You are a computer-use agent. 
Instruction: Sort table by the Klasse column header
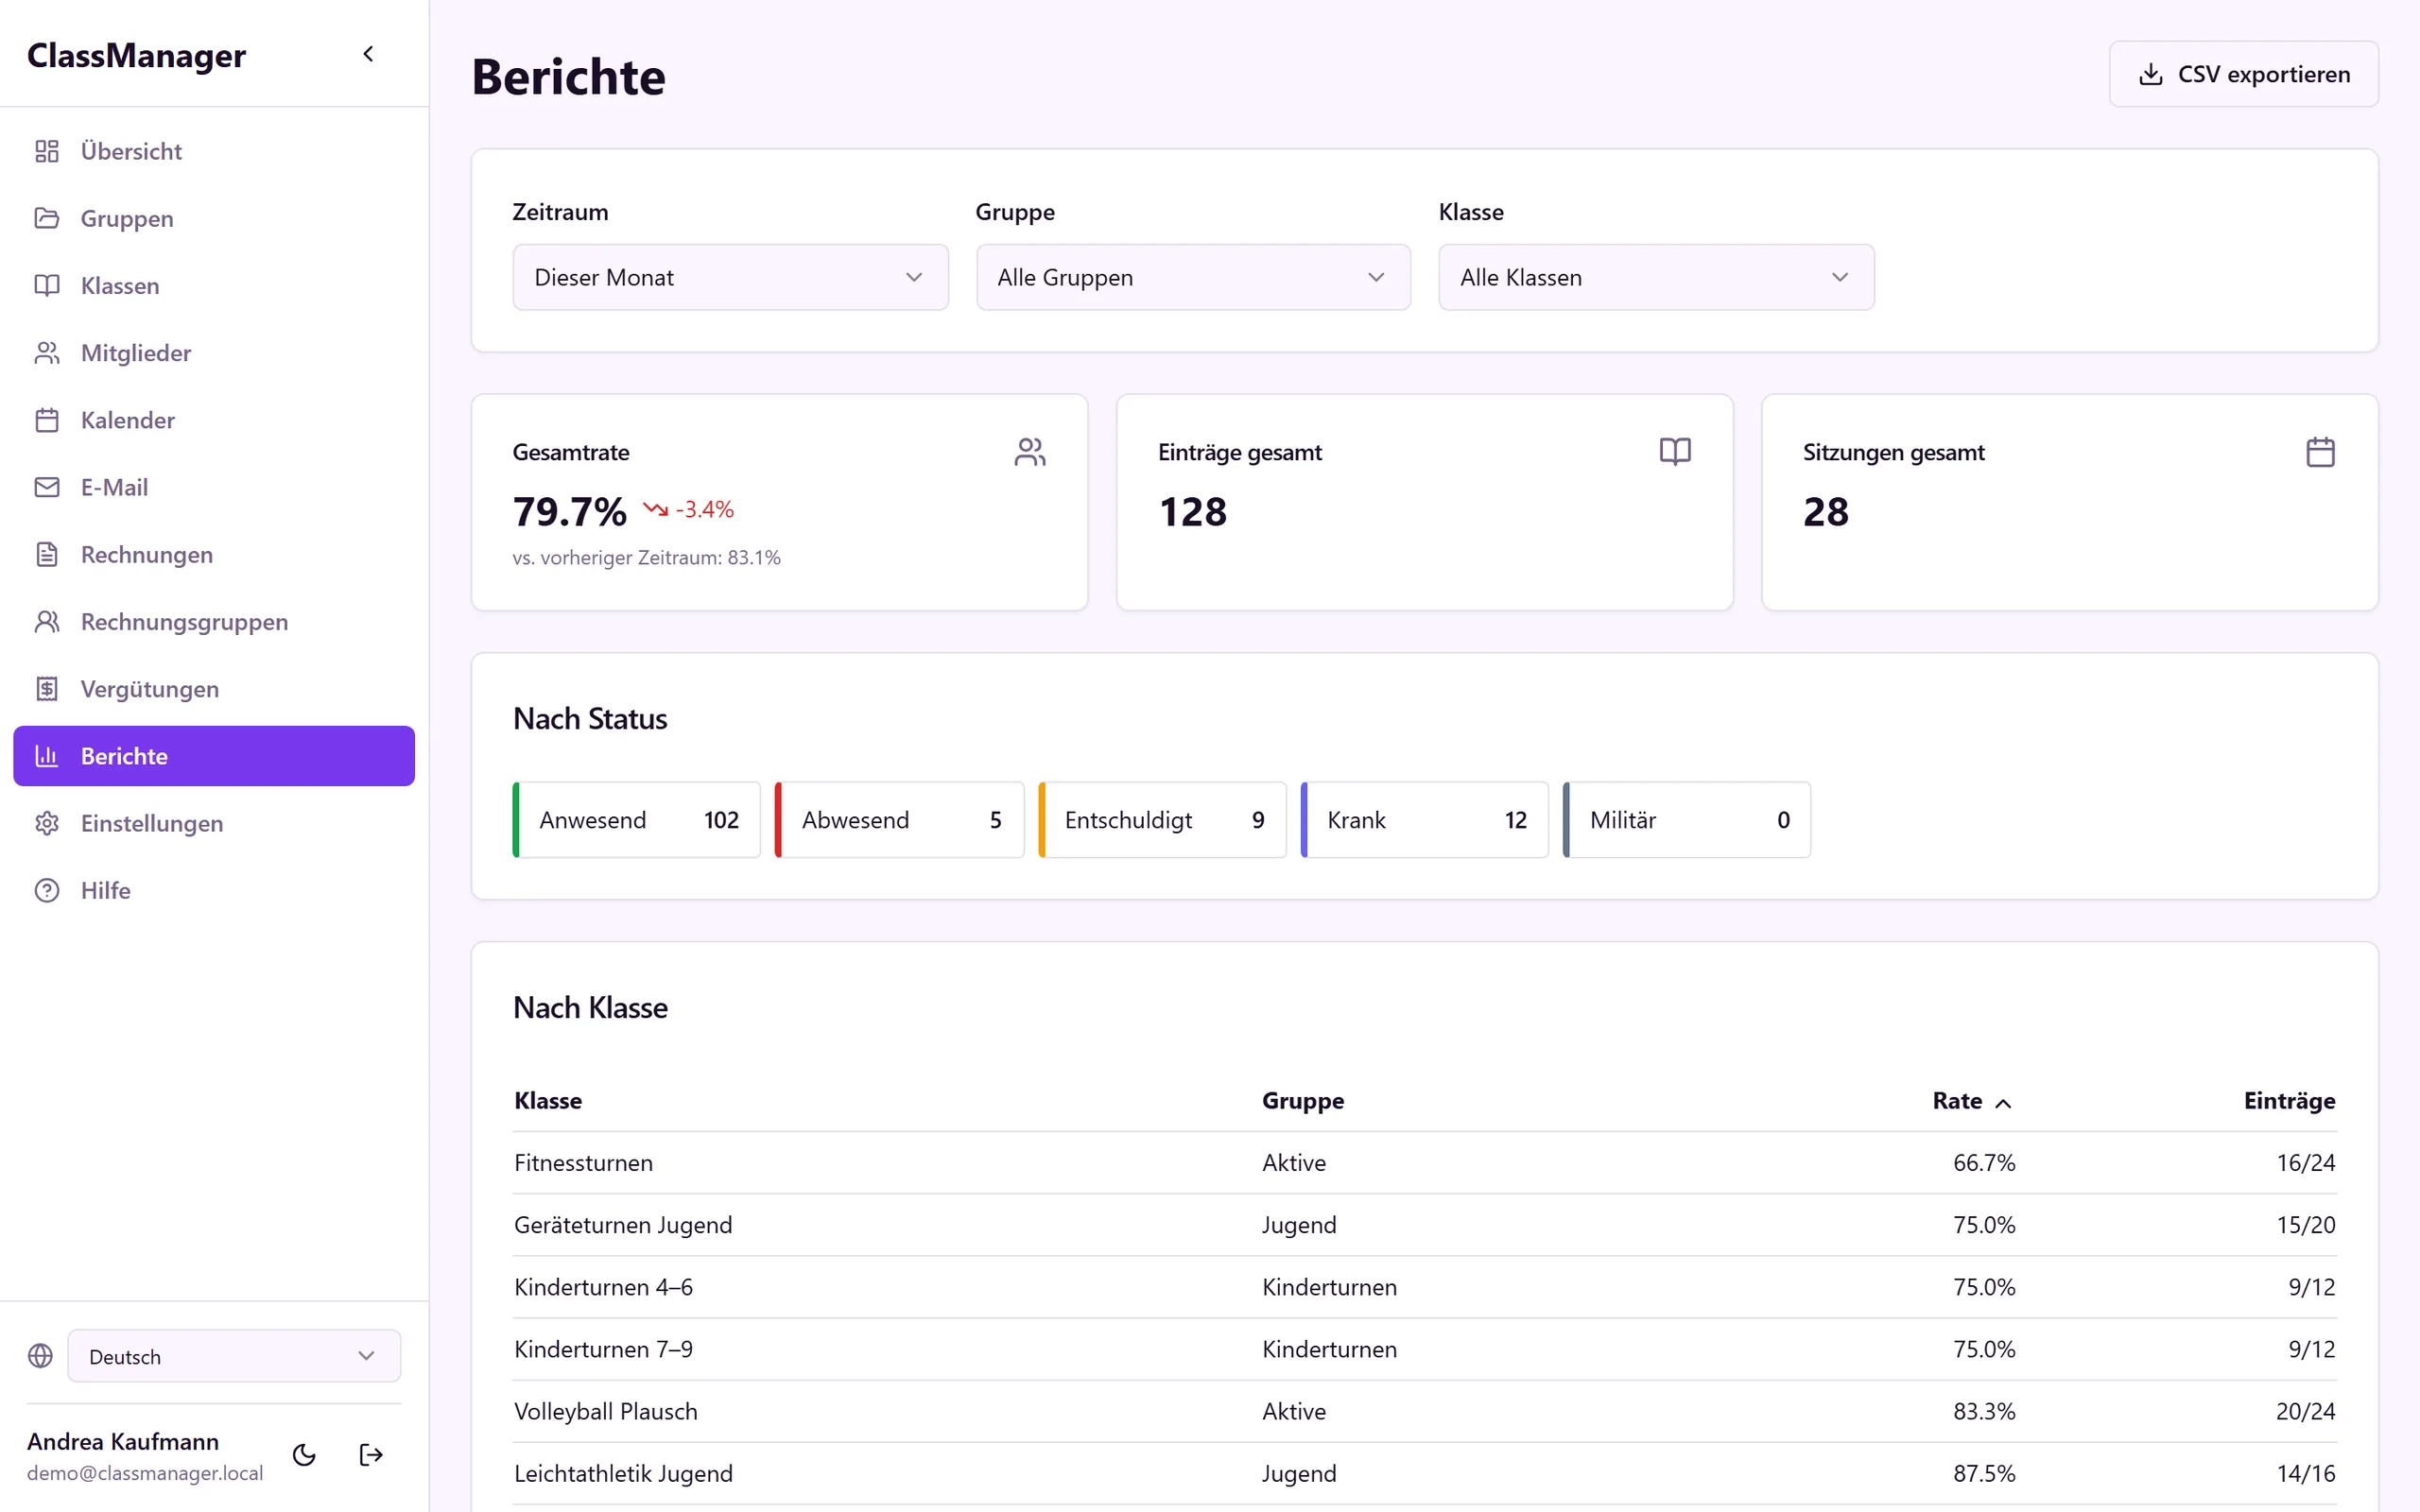coord(548,1101)
